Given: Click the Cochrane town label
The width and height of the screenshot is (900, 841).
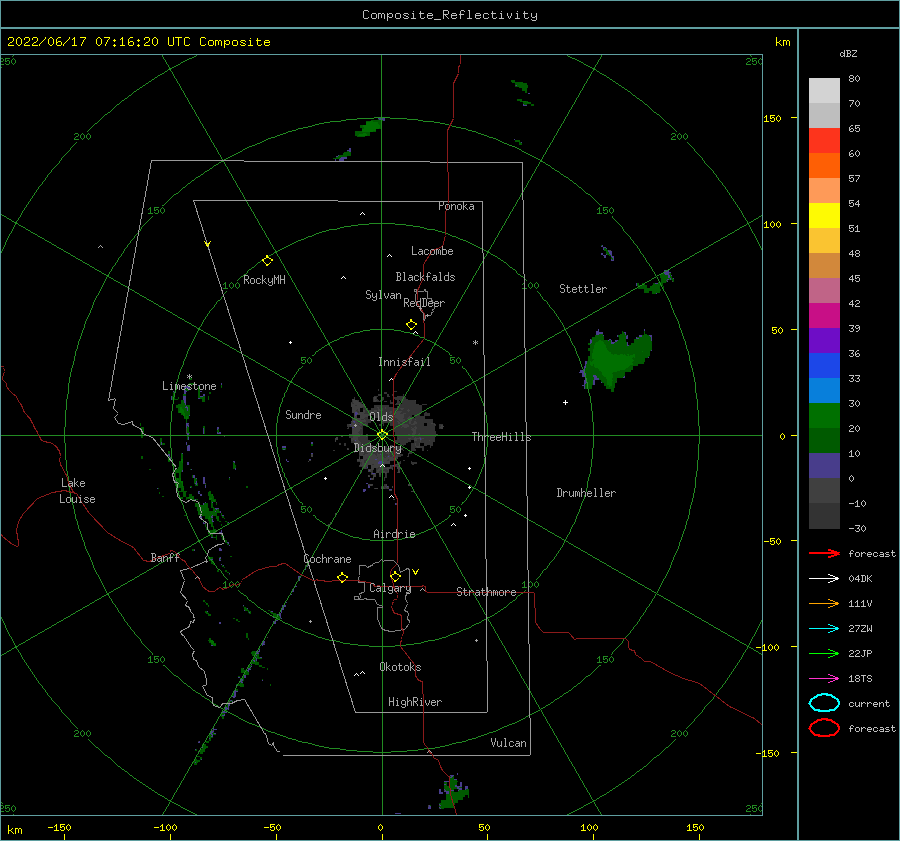Looking at the screenshot, I should click(x=327, y=559).
